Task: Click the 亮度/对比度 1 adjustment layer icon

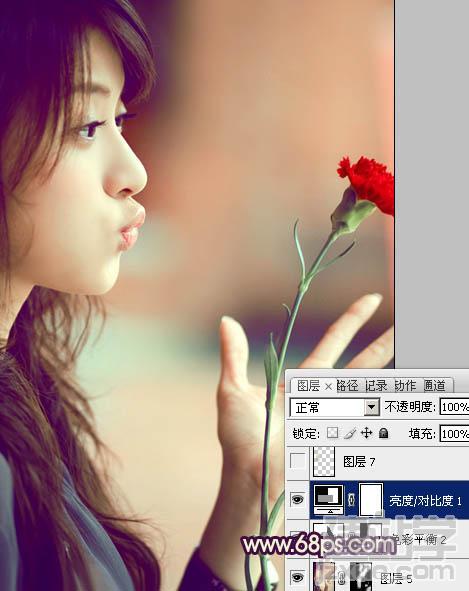Action: coord(329,500)
